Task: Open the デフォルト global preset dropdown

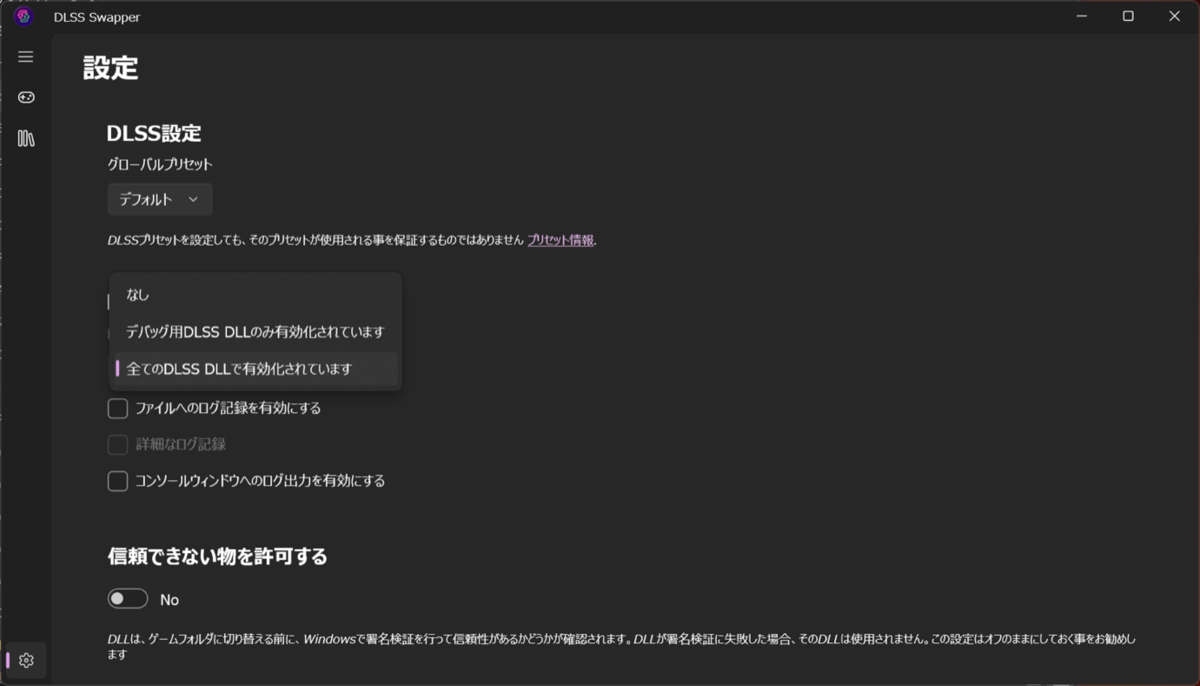Action: pos(159,199)
